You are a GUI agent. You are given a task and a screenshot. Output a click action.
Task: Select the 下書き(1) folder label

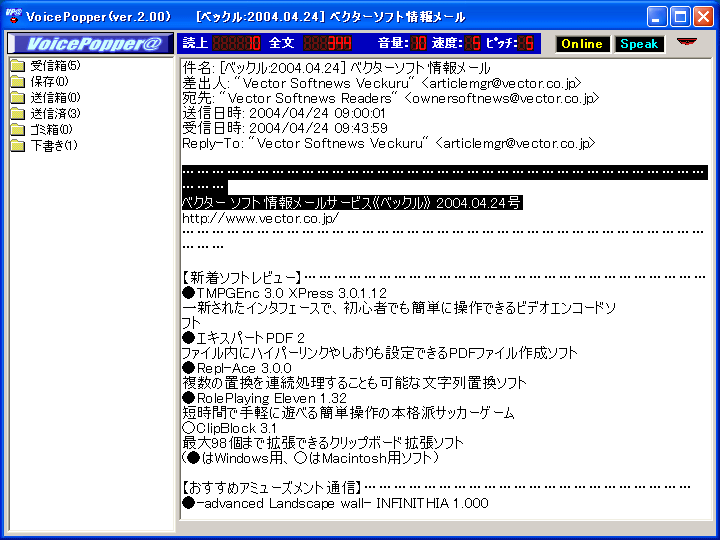[54, 146]
